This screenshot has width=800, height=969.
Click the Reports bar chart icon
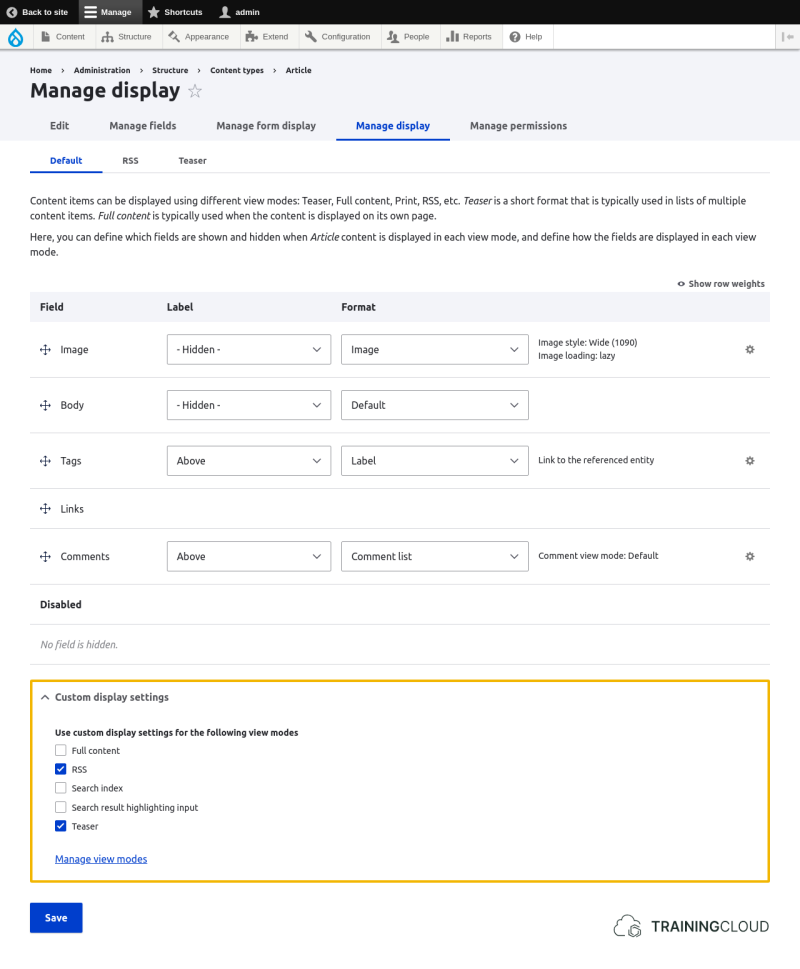pyautogui.click(x=453, y=36)
